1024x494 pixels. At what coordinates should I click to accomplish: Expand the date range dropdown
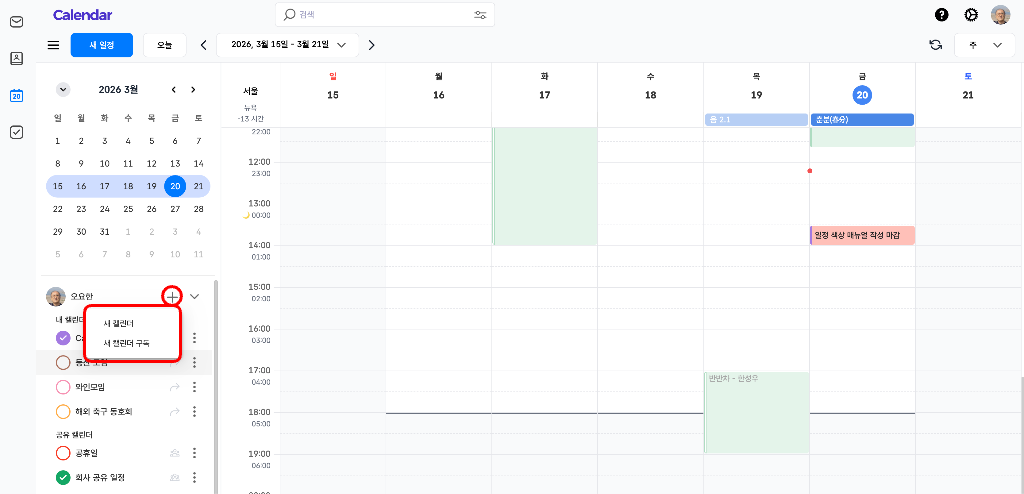[x=342, y=45]
